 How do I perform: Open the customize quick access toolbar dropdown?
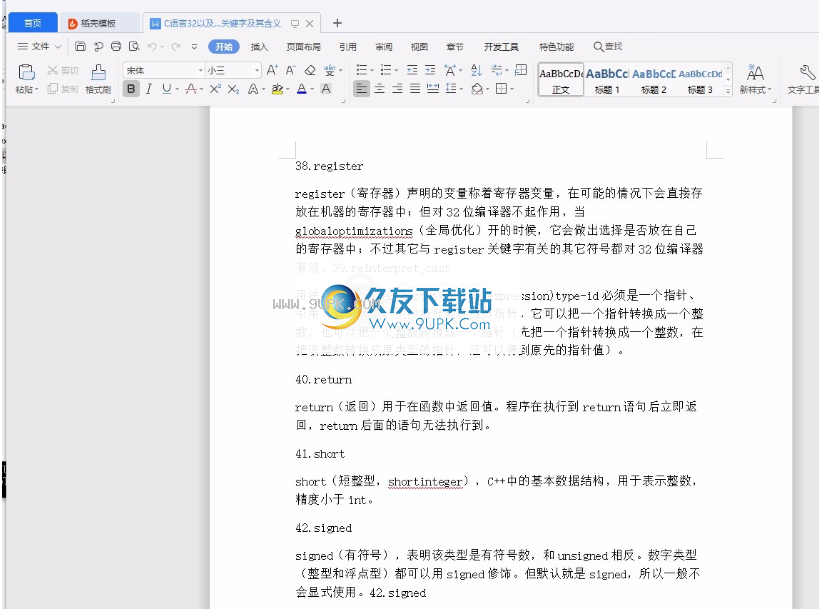(x=194, y=46)
